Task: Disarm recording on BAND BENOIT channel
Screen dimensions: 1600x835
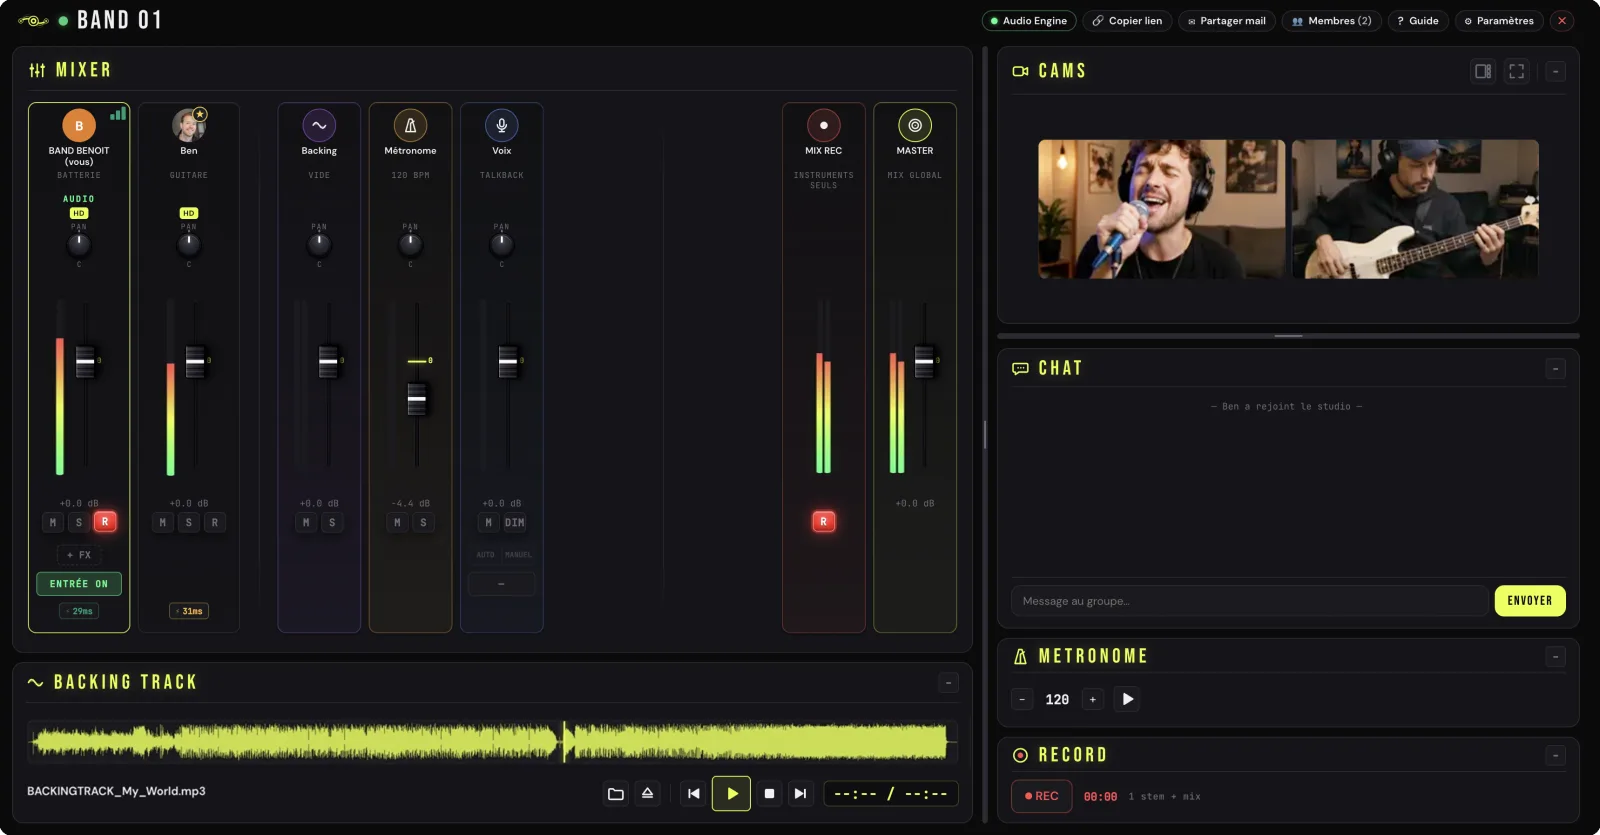Action: point(105,521)
